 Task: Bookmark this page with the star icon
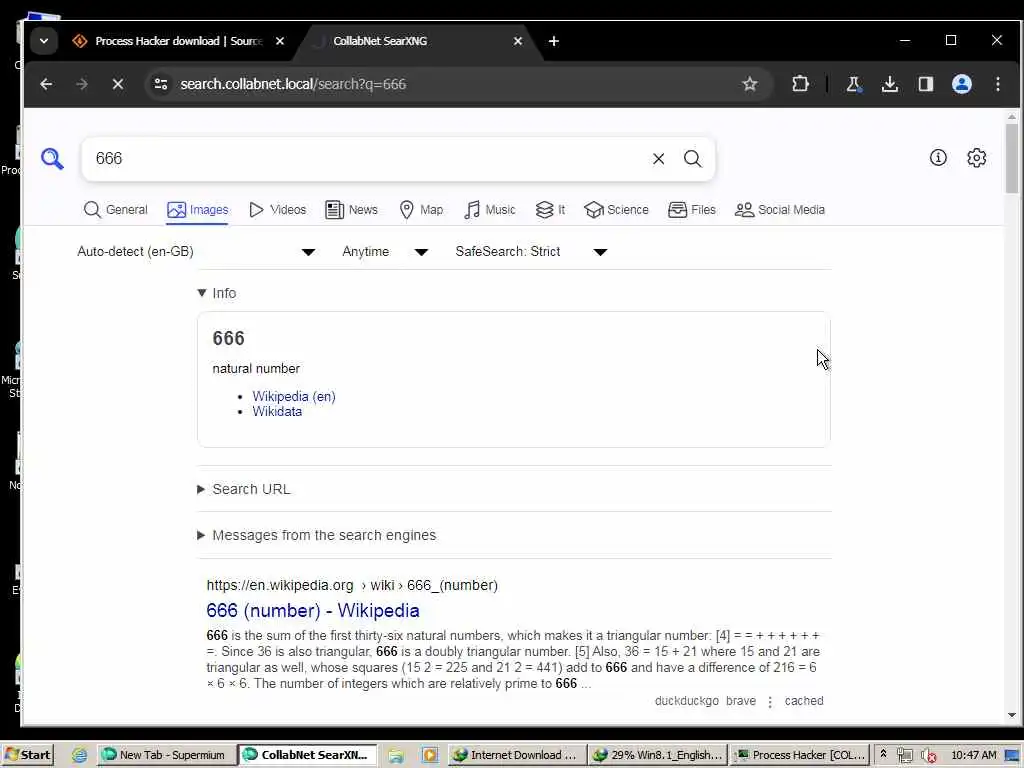pyautogui.click(x=750, y=84)
